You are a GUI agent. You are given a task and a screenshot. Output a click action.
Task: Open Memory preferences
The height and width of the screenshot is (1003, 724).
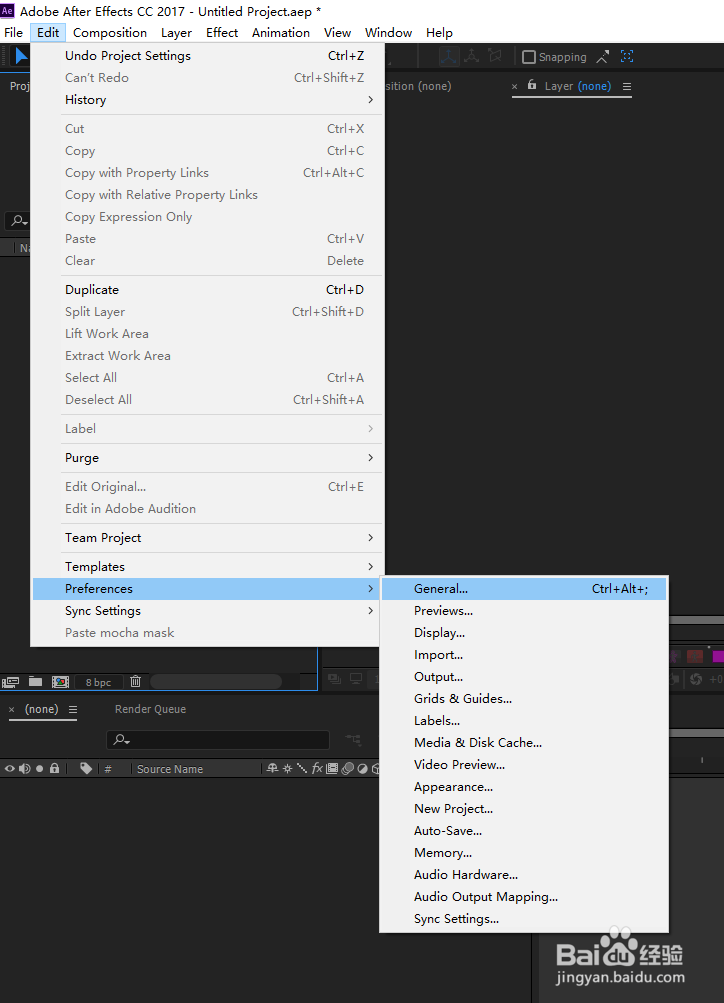point(524,853)
